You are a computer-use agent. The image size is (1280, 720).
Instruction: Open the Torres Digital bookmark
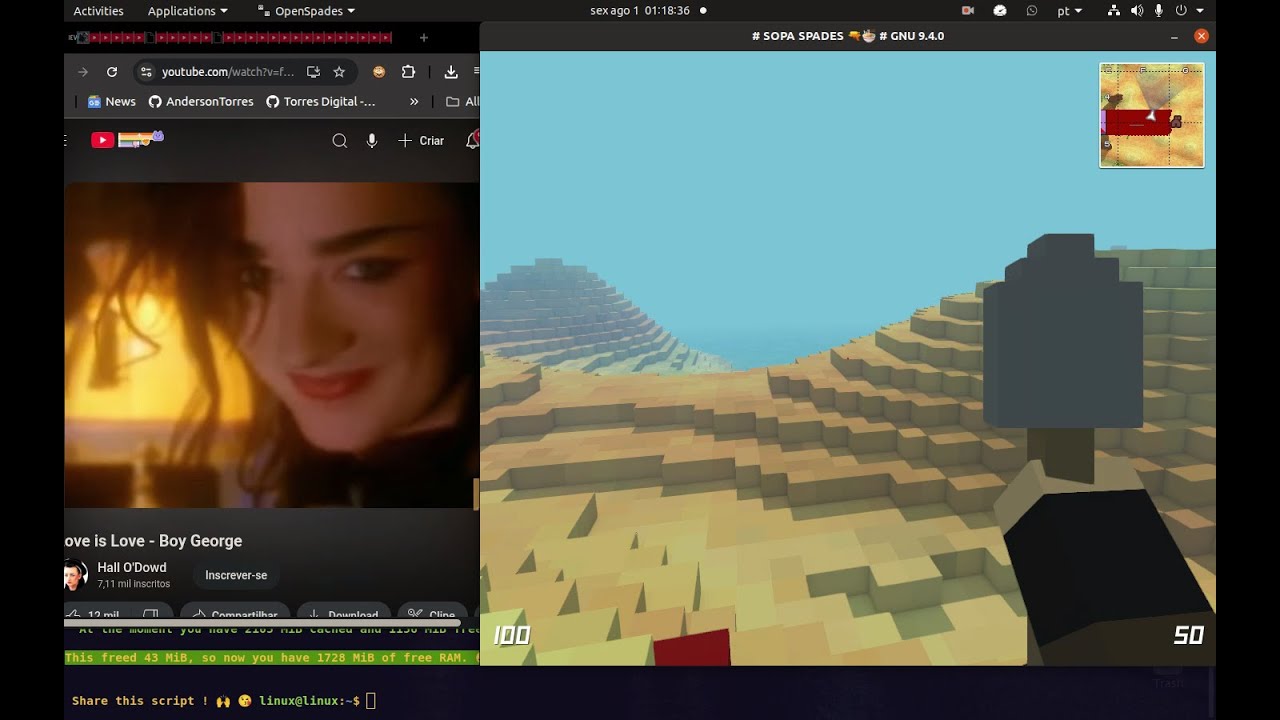[321, 101]
